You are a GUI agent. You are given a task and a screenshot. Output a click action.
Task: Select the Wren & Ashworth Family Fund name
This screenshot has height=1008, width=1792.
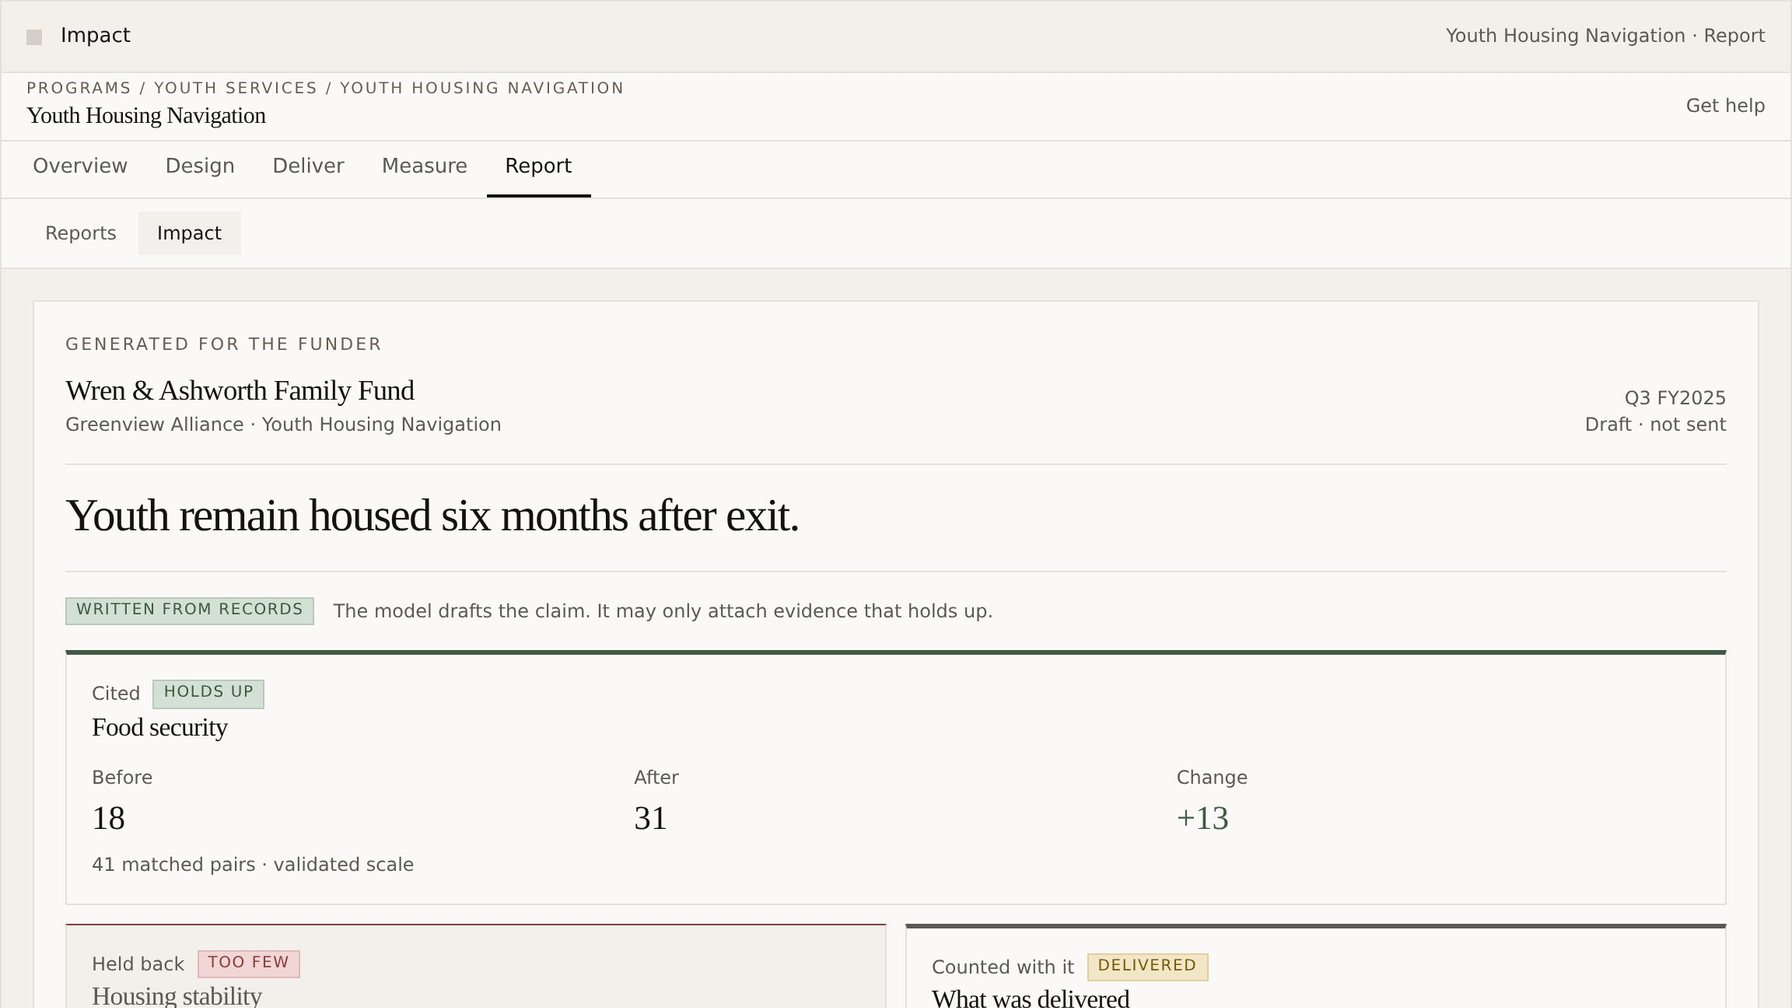240,390
